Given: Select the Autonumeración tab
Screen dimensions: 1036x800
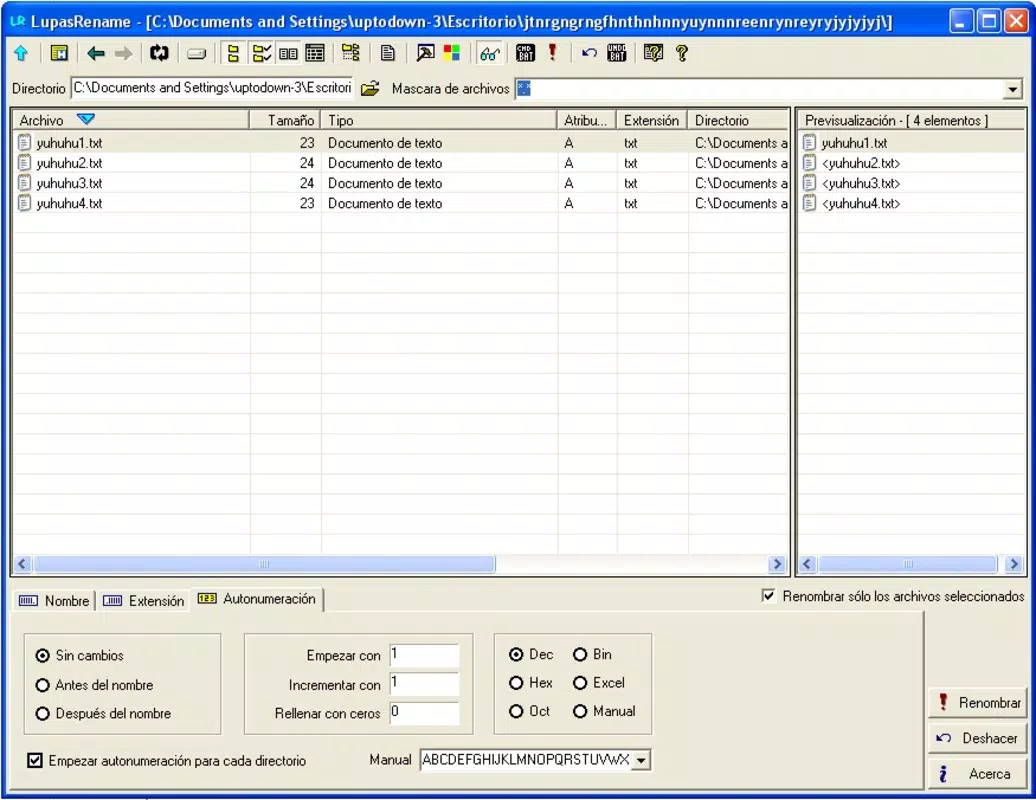Looking at the screenshot, I should click(x=256, y=599).
